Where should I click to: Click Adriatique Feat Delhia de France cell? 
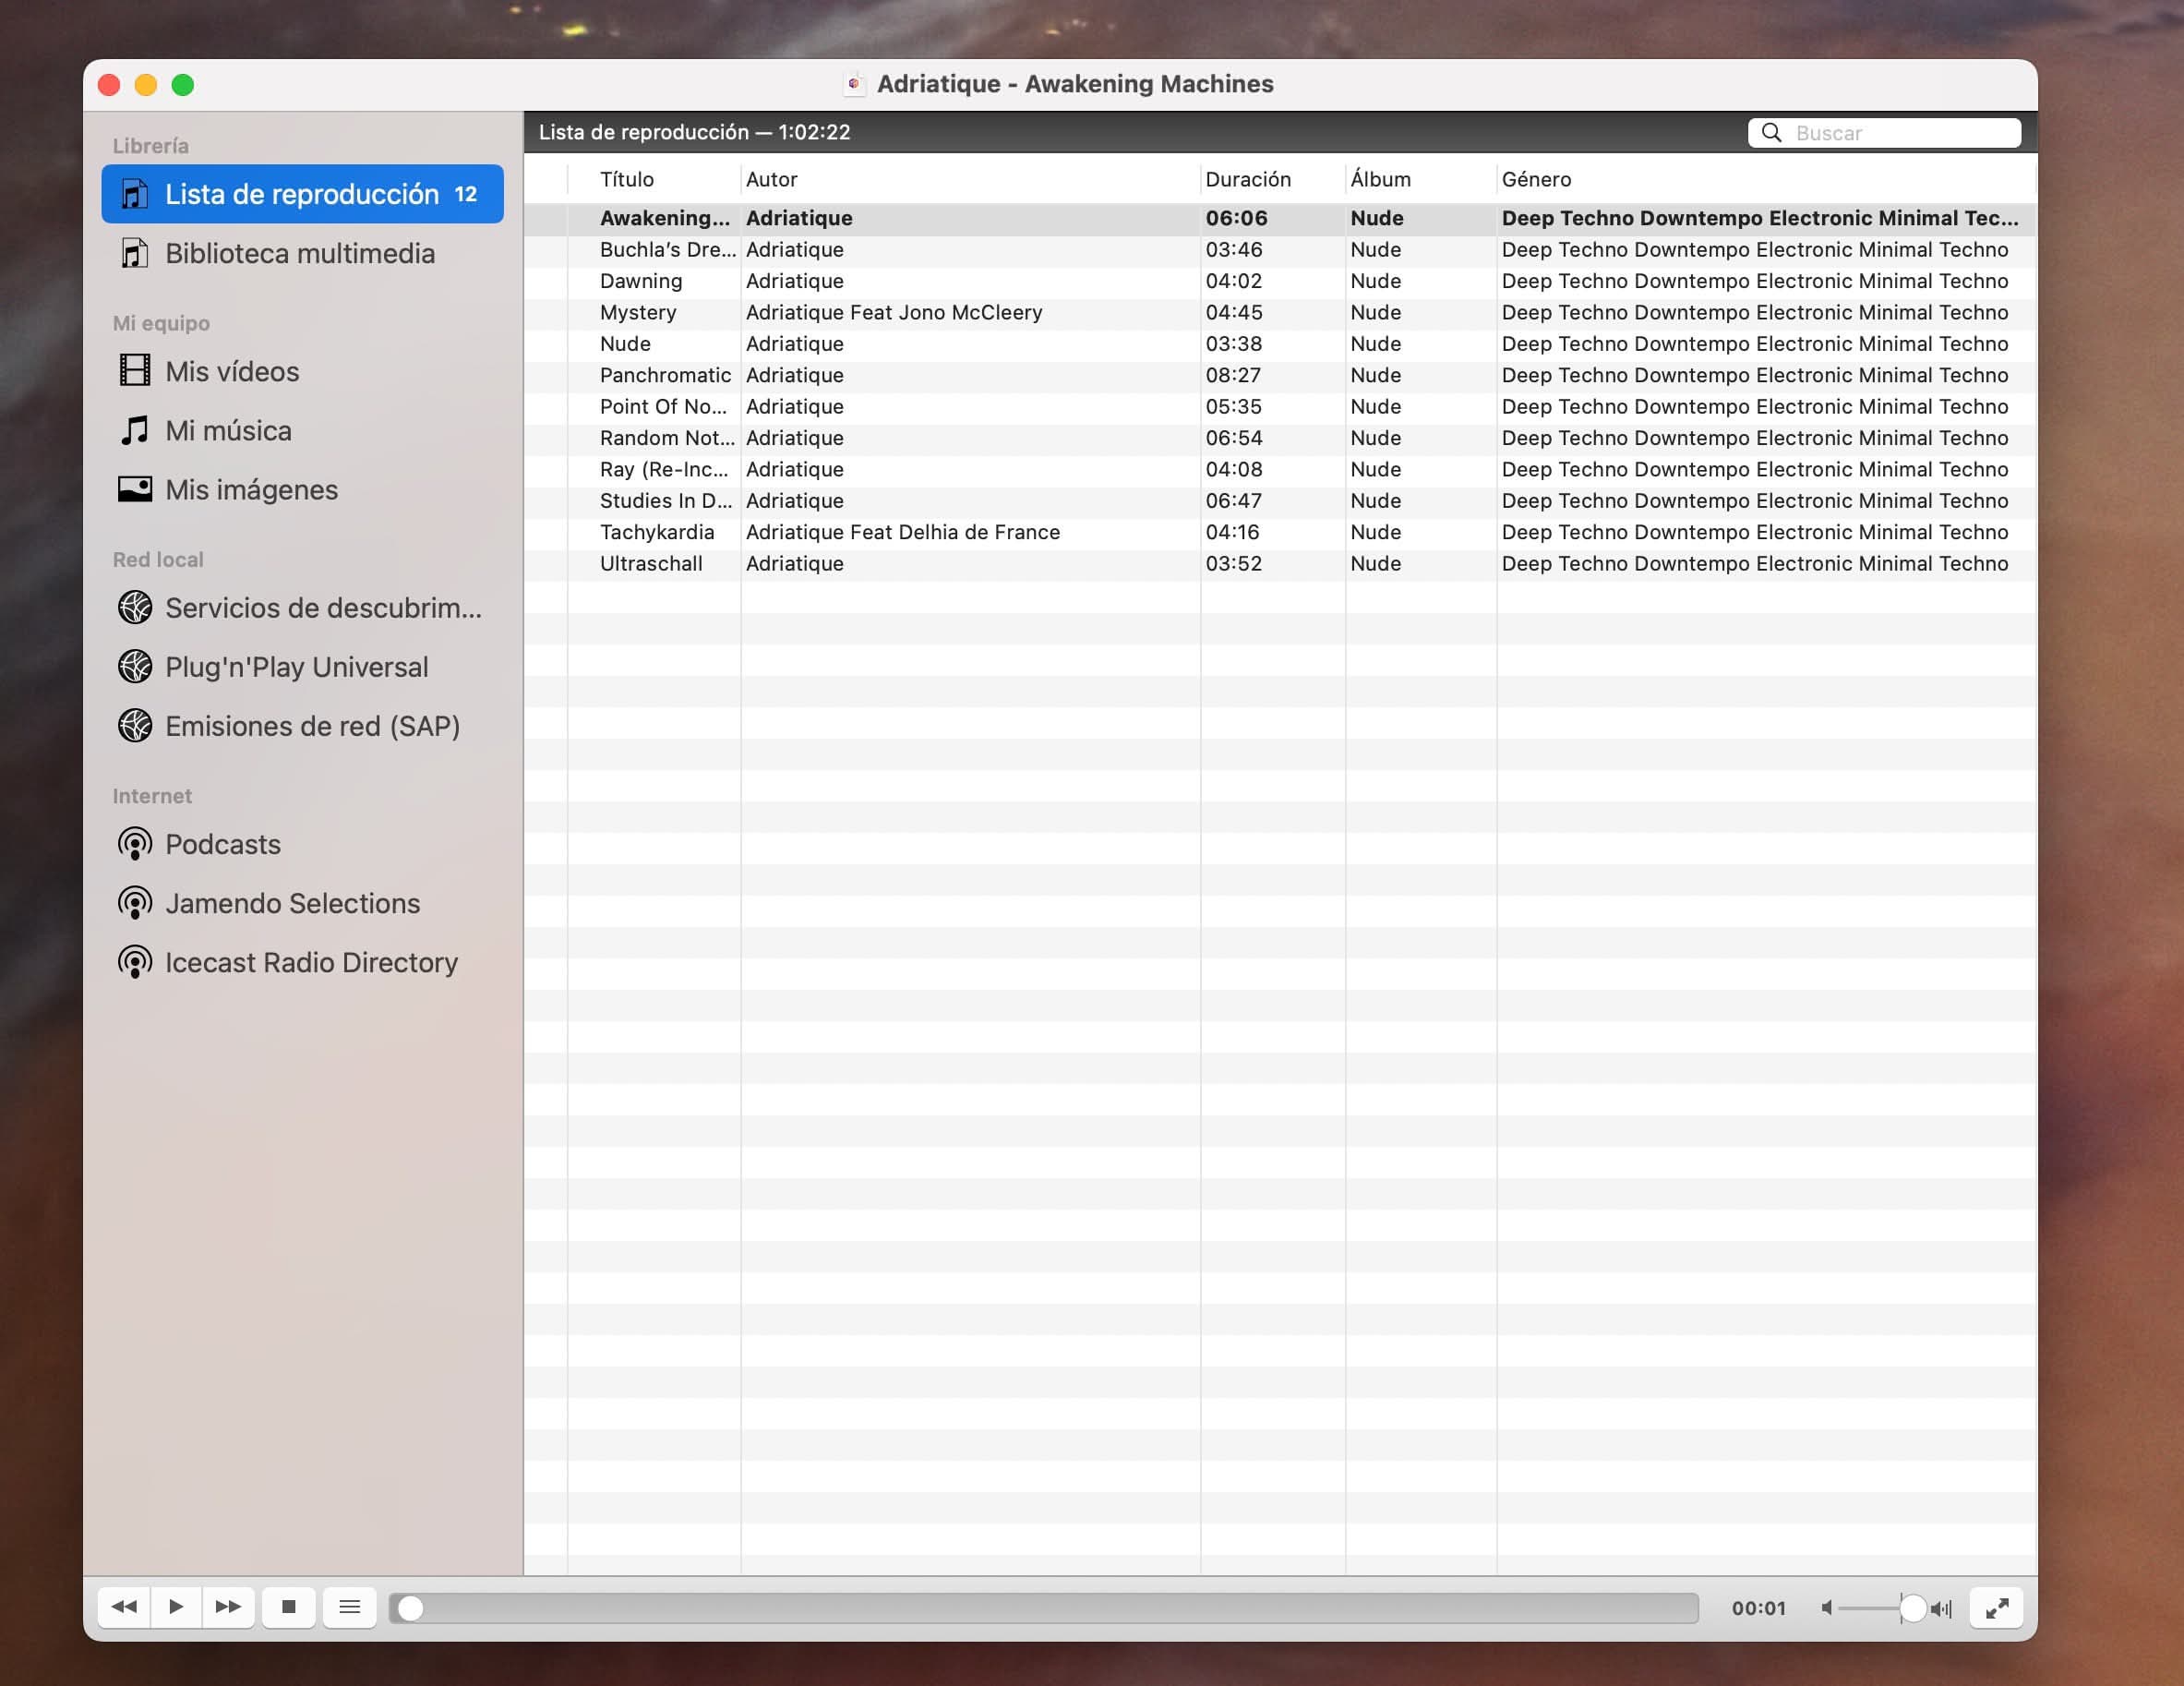pyautogui.click(x=903, y=532)
